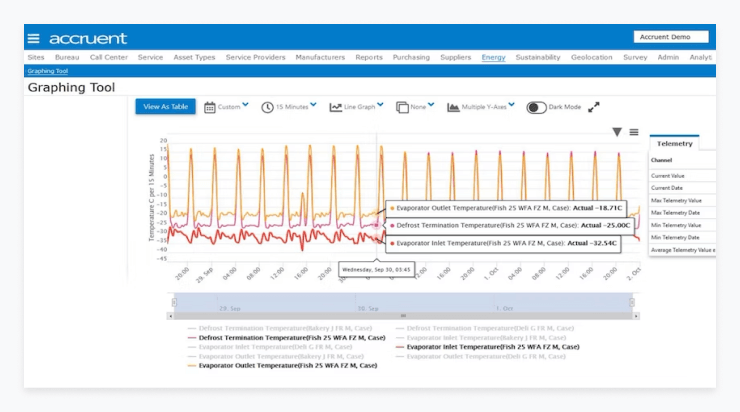This screenshot has width=740, height=412.
Task: Open the Line Graph type dropdown
Action: [363, 107]
